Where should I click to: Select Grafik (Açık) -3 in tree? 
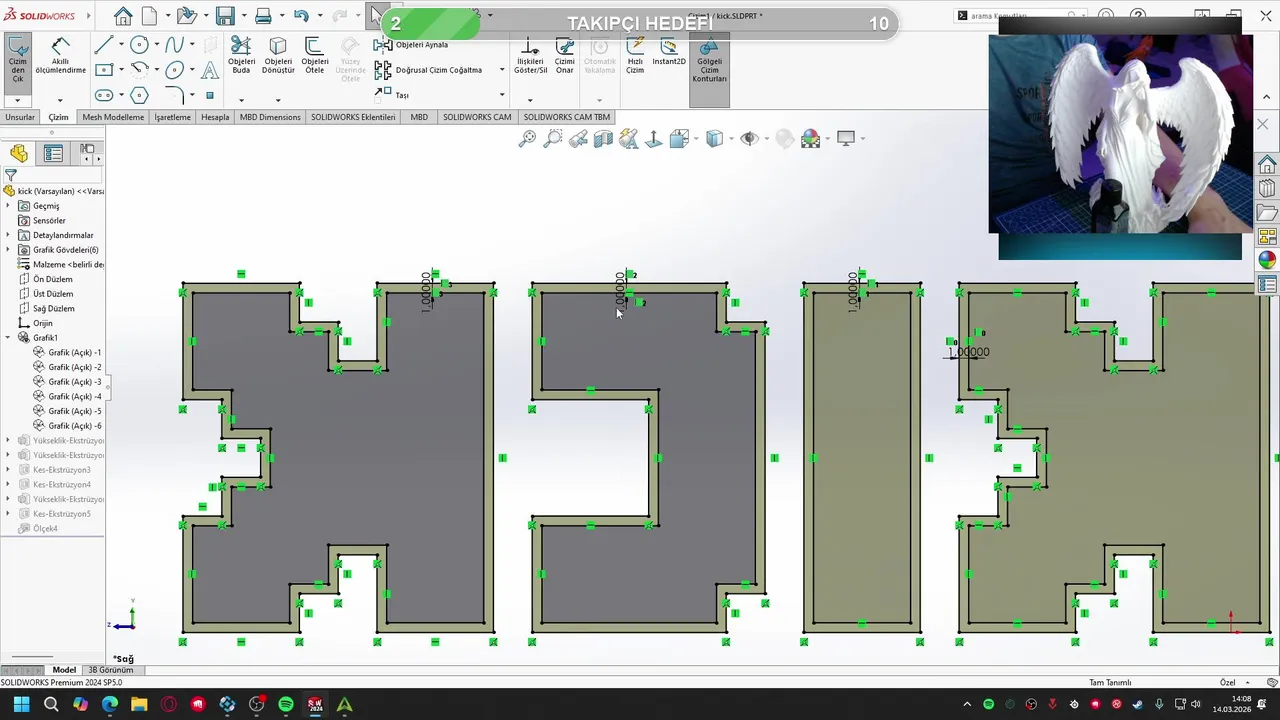click(x=74, y=382)
